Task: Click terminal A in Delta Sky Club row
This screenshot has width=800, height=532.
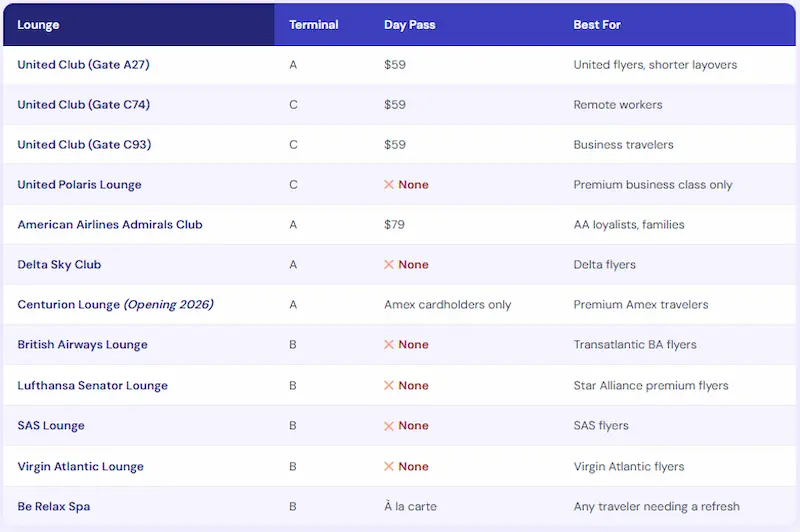Action: pos(293,265)
